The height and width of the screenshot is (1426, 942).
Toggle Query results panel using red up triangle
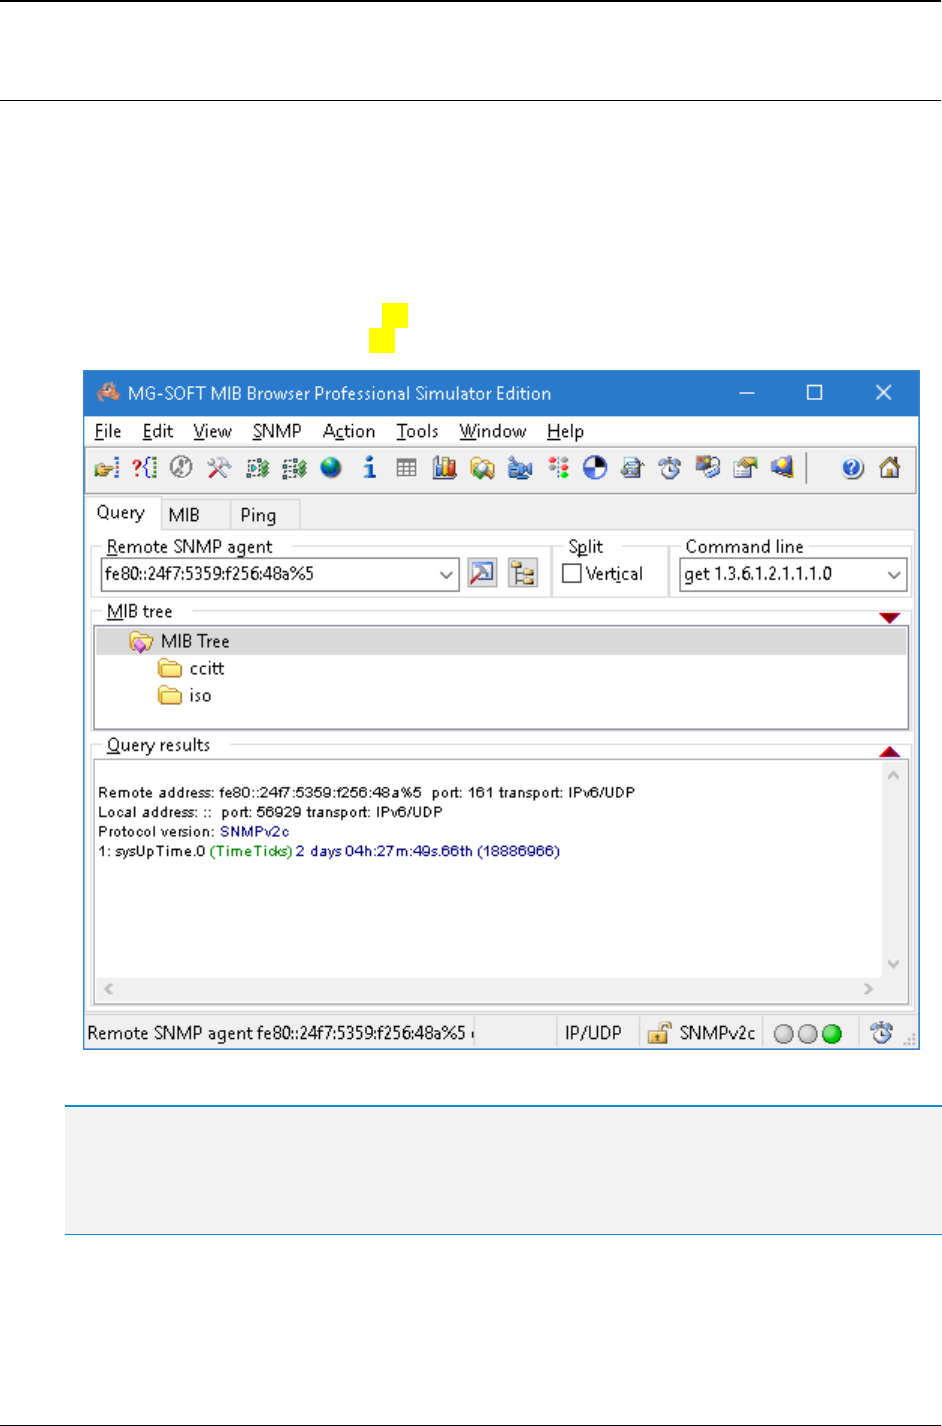click(x=889, y=752)
